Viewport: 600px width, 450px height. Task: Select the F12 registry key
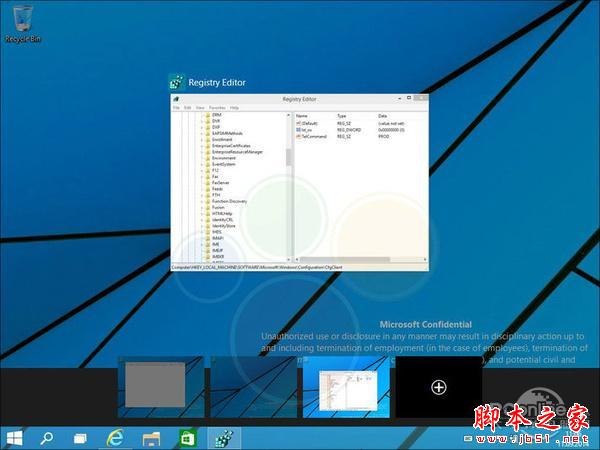click(x=215, y=170)
